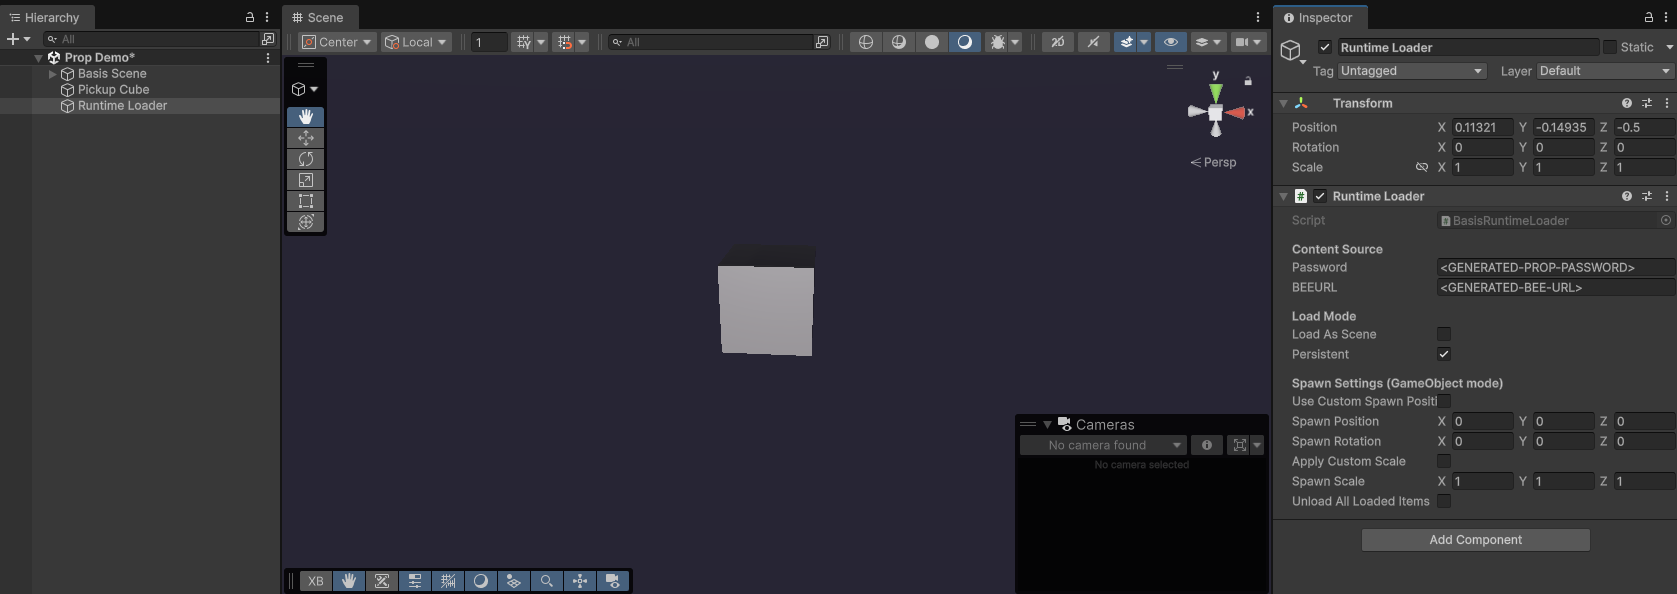Click the grid visibility icon
Screen dimensions: 1677x594
[523, 42]
